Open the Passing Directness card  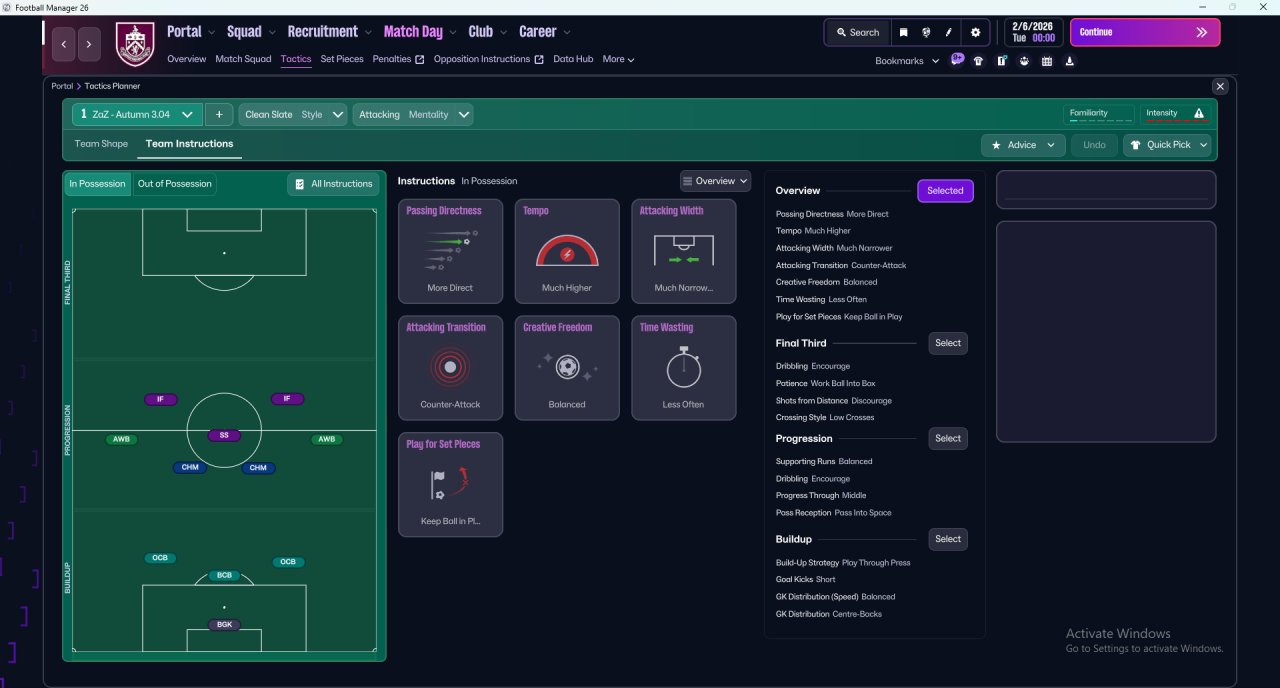point(450,251)
